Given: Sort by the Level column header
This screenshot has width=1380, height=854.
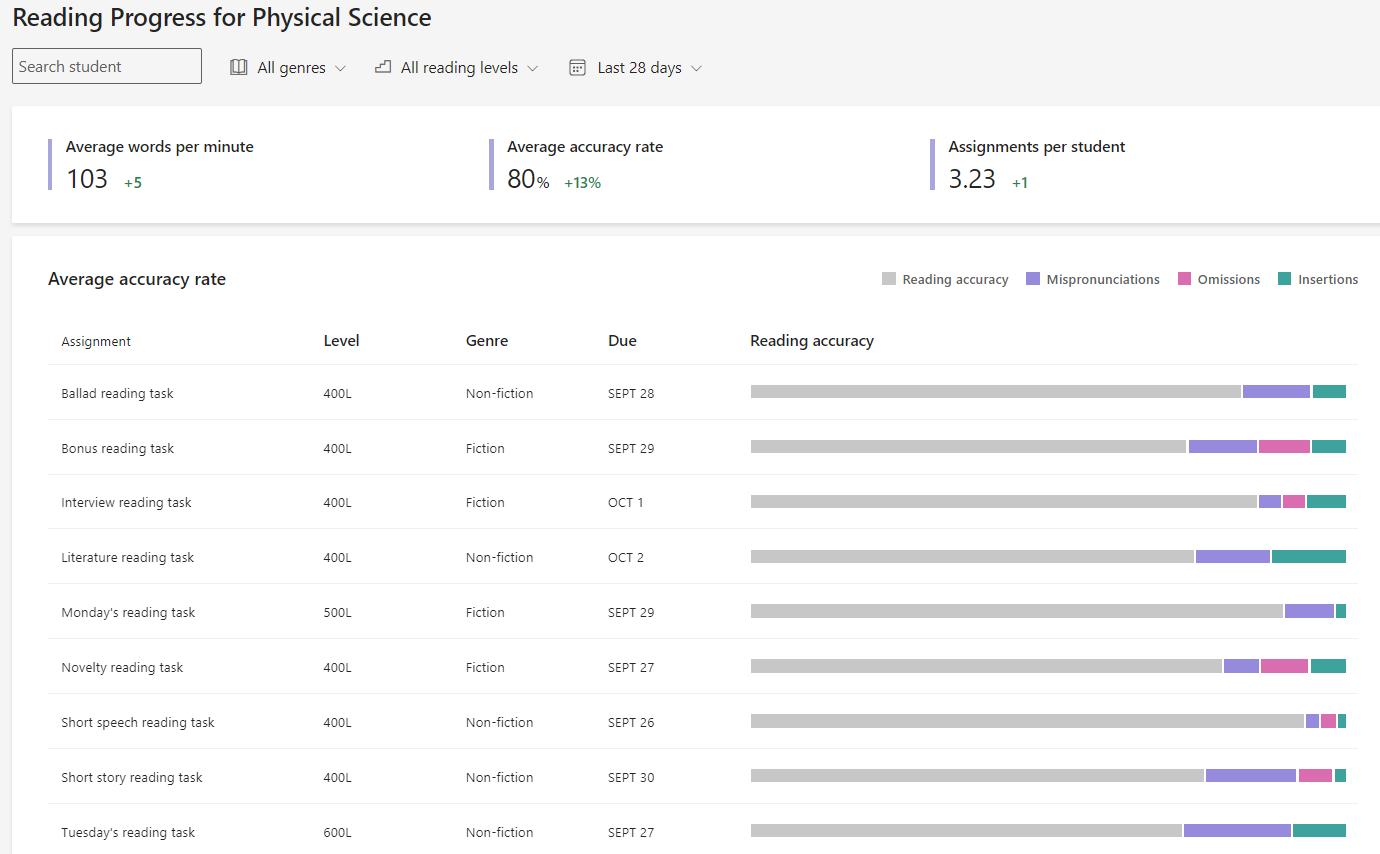Looking at the screenshot, I should (x=341, y=341).
